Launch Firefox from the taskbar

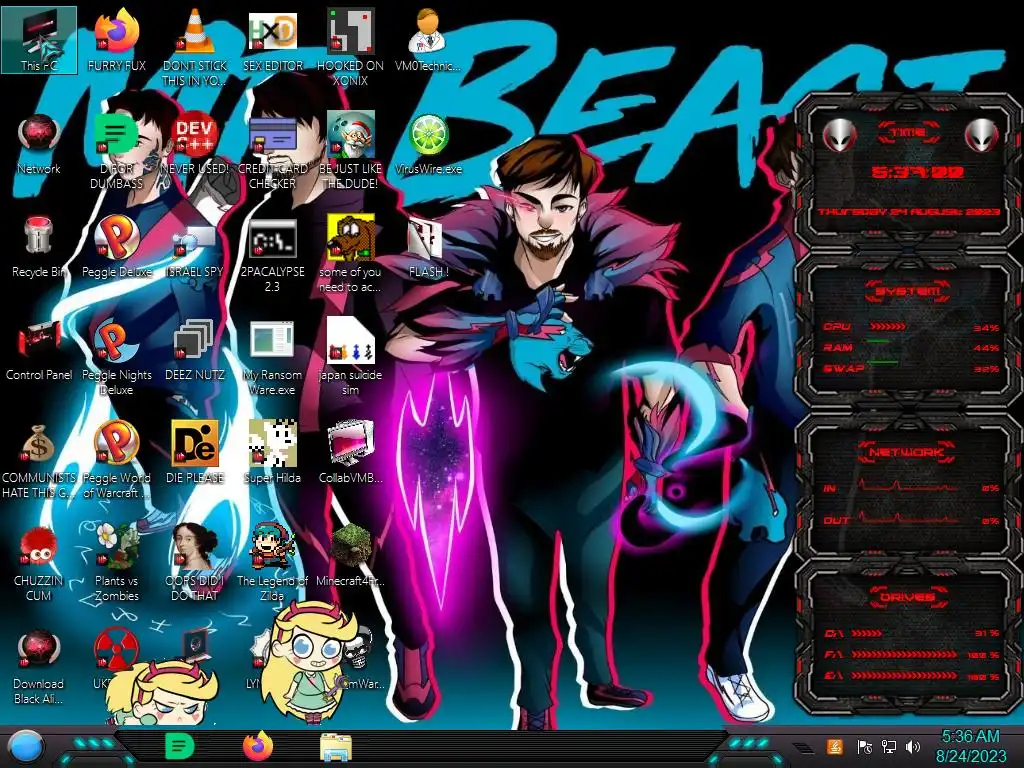tap(258, 746)
